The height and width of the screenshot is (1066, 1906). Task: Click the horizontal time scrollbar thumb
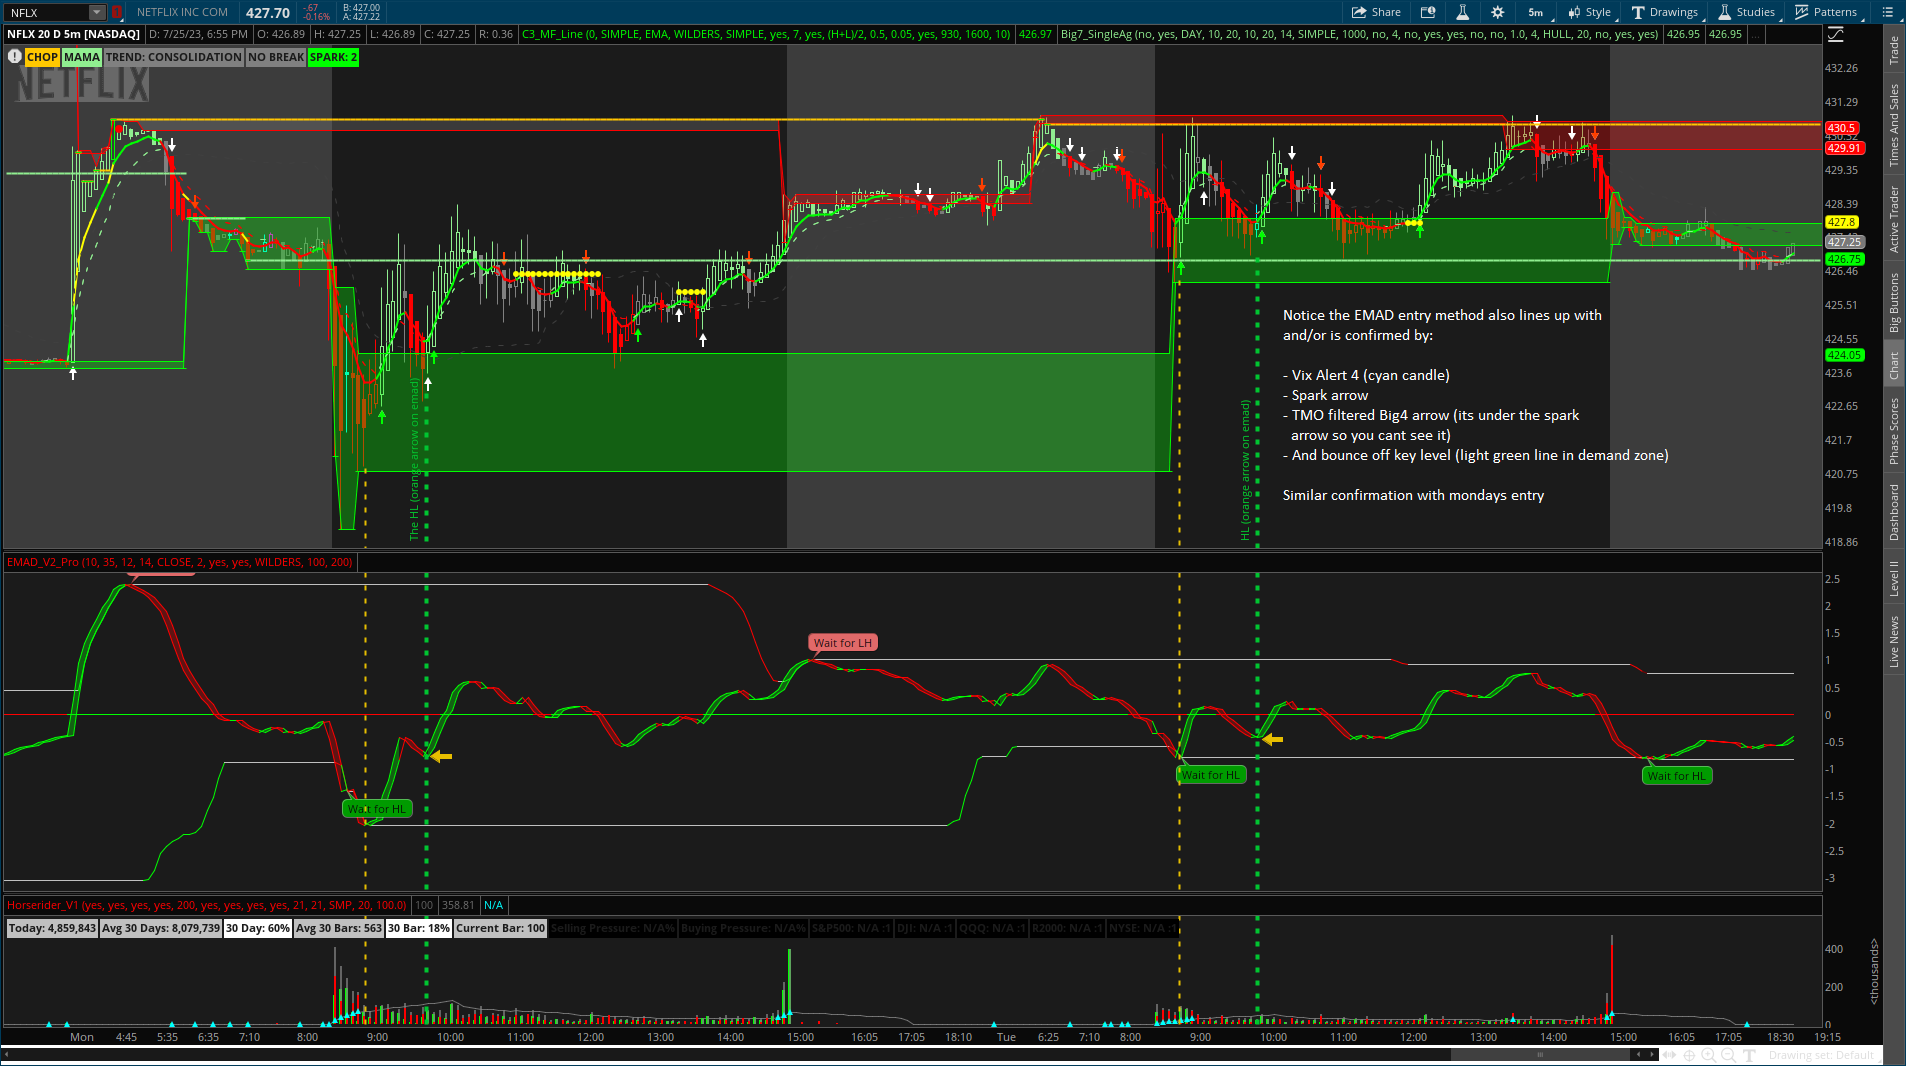click(x=1540, y=1055)
